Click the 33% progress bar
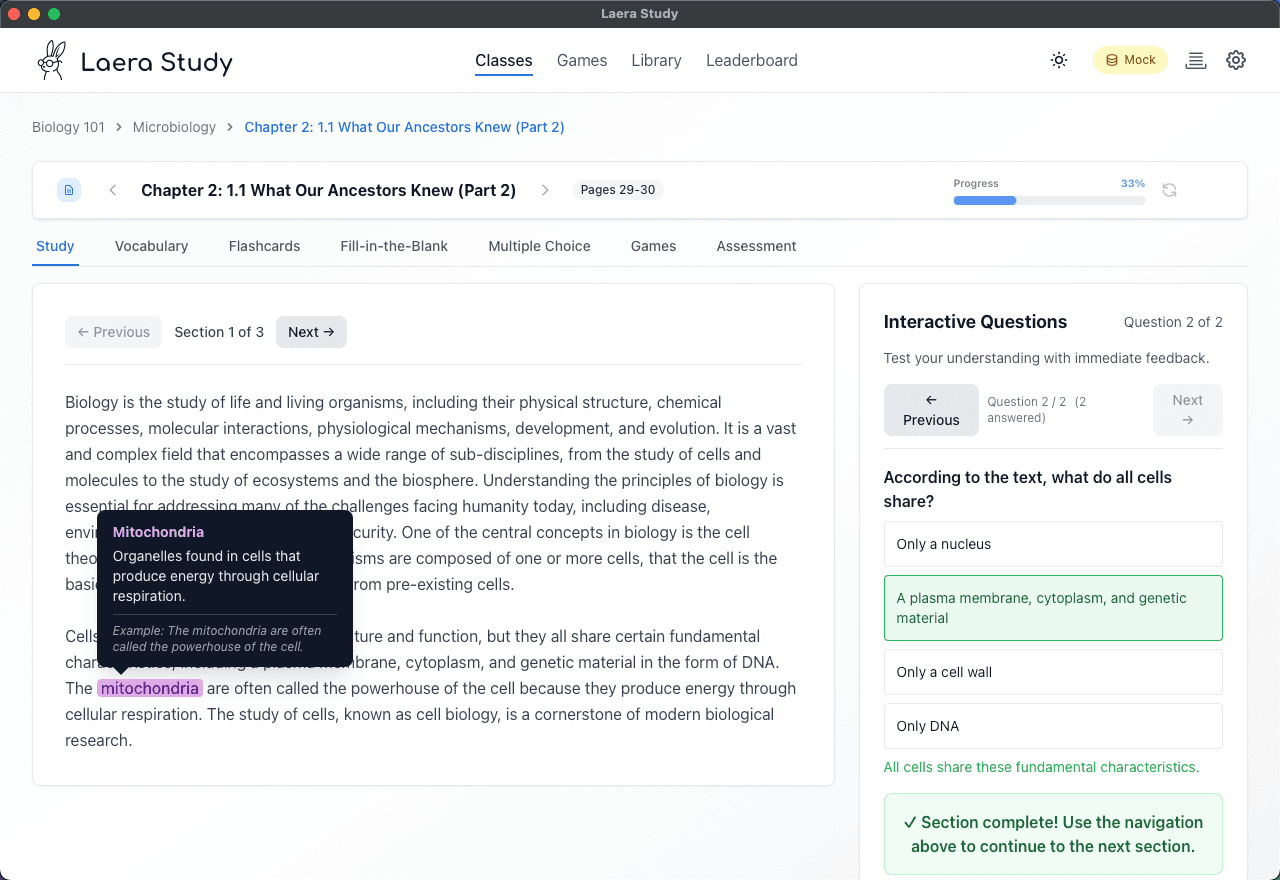The width and height of the screenshot is (1280, 880). click(x=1048, y=200)
